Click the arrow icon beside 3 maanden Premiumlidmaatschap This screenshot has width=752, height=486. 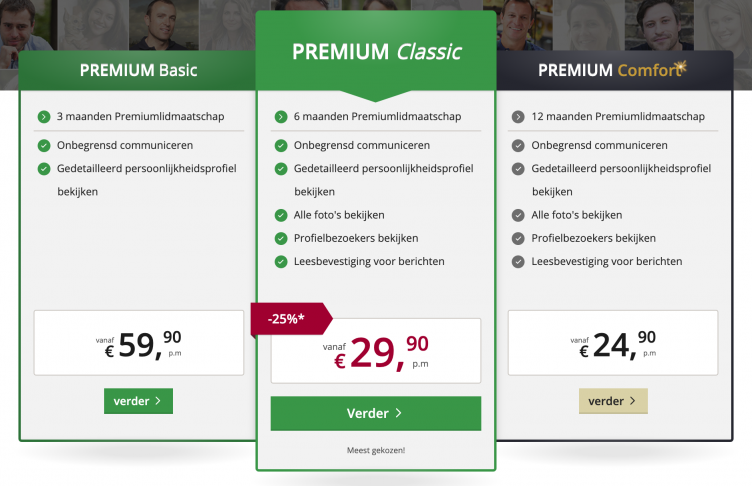[x=44, y=117]
